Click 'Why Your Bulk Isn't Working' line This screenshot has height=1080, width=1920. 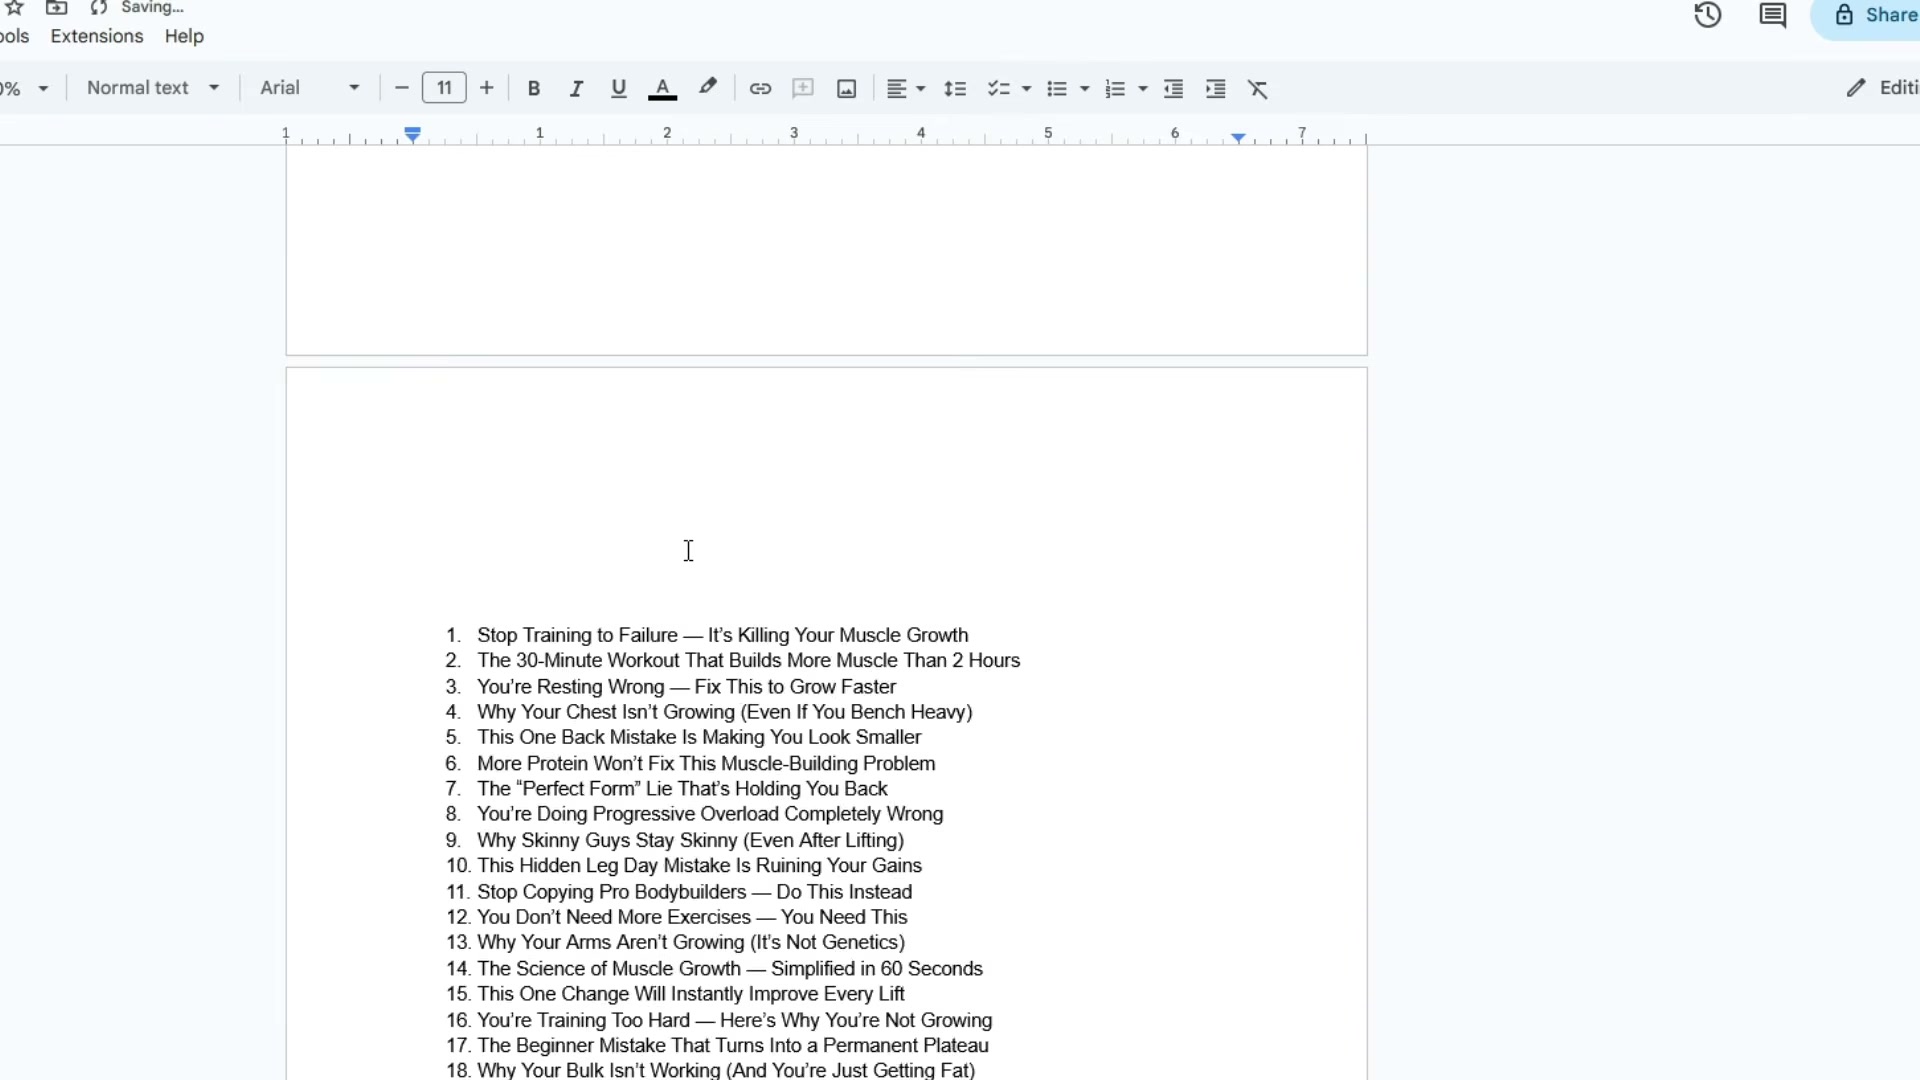(x=726, y=1070)
